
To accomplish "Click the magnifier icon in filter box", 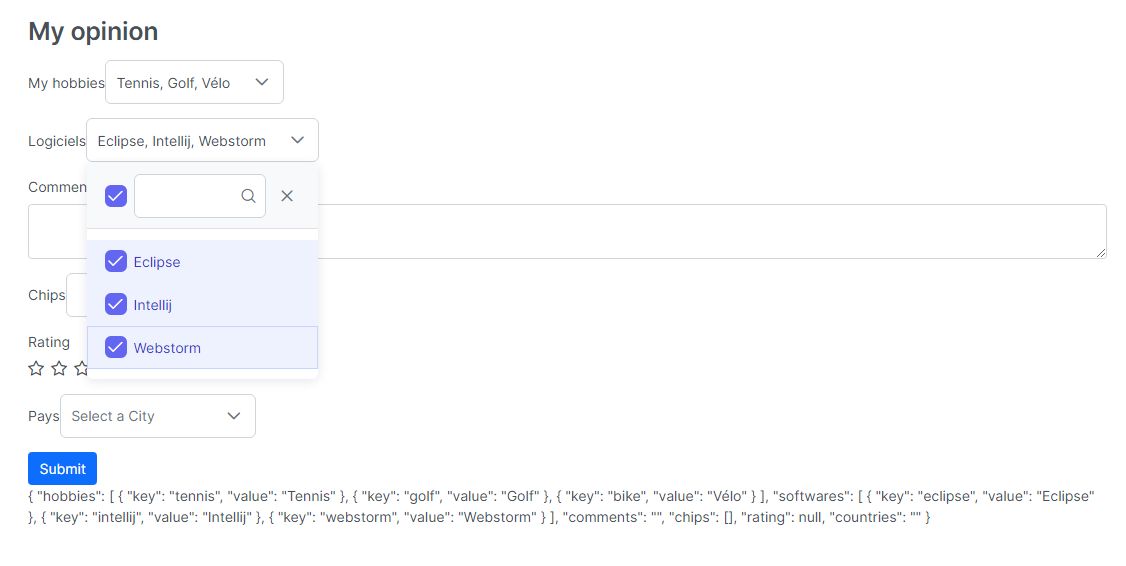I will coord(248,195).
